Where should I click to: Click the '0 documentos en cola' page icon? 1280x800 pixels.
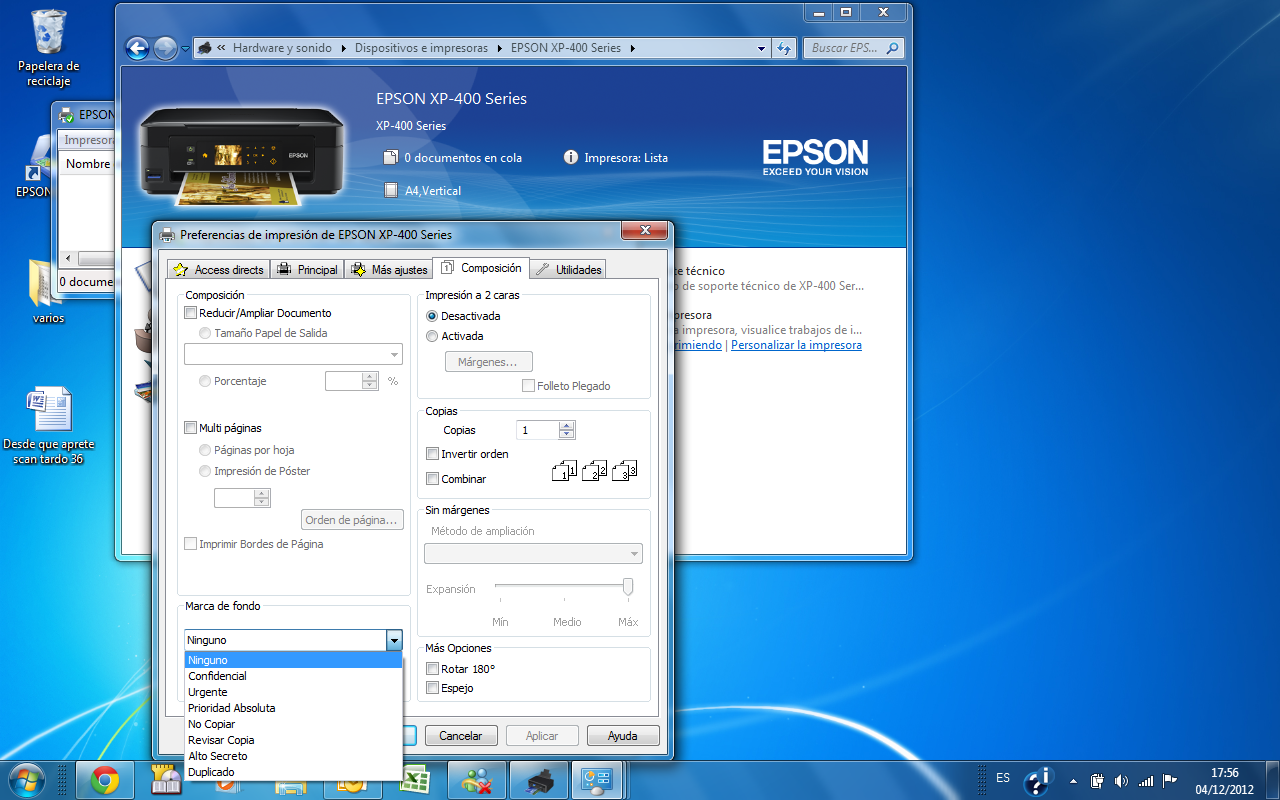click(391, 157)
